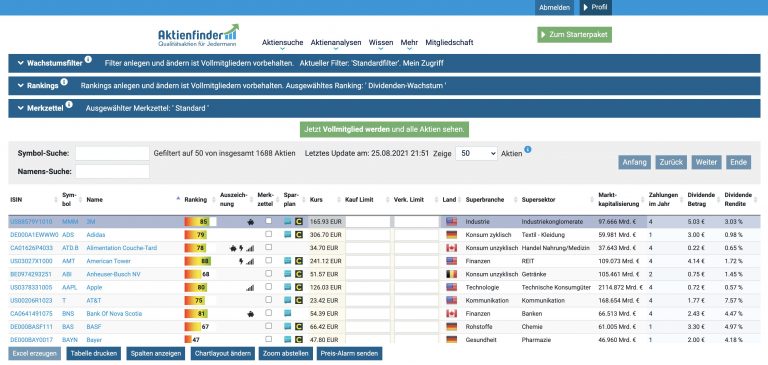Open the Profil dropdown in top bar

point(596,7)
